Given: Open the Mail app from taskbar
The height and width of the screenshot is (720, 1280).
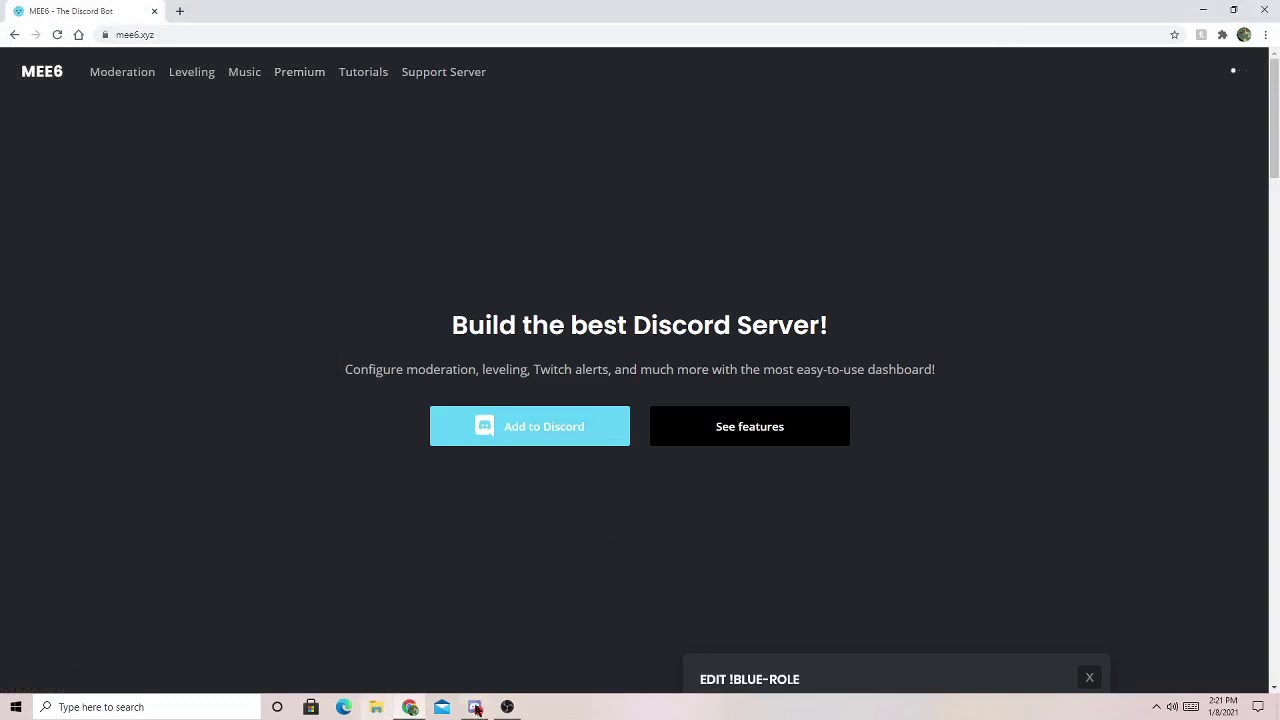Looking at the screenshot, I should click(442, 707).
